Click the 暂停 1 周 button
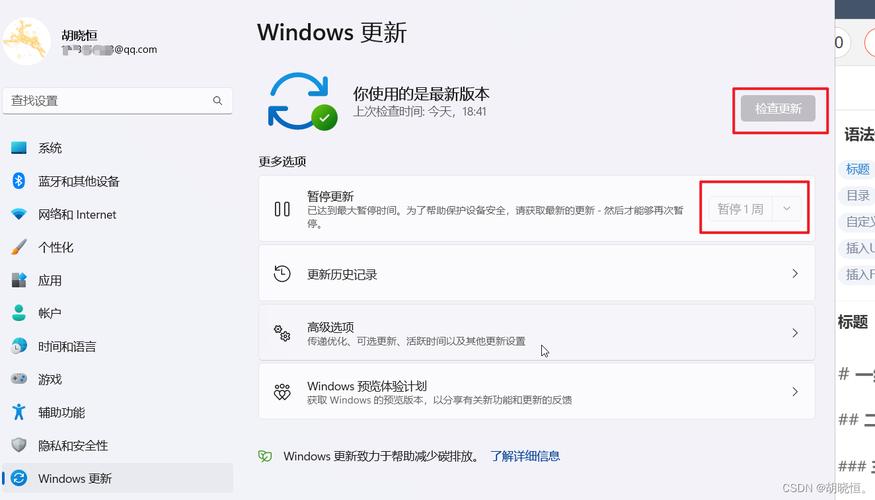875x500 pixels. 740,209
